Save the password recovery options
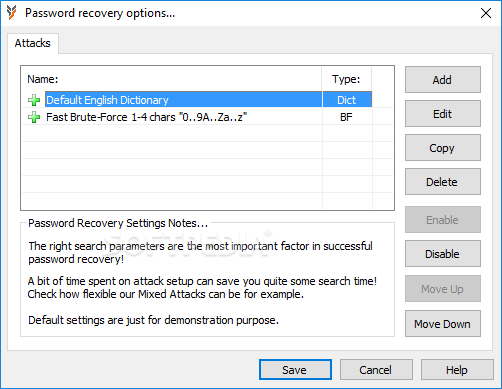The width and height of the screenshot is (502, 389). pos(295,370)
